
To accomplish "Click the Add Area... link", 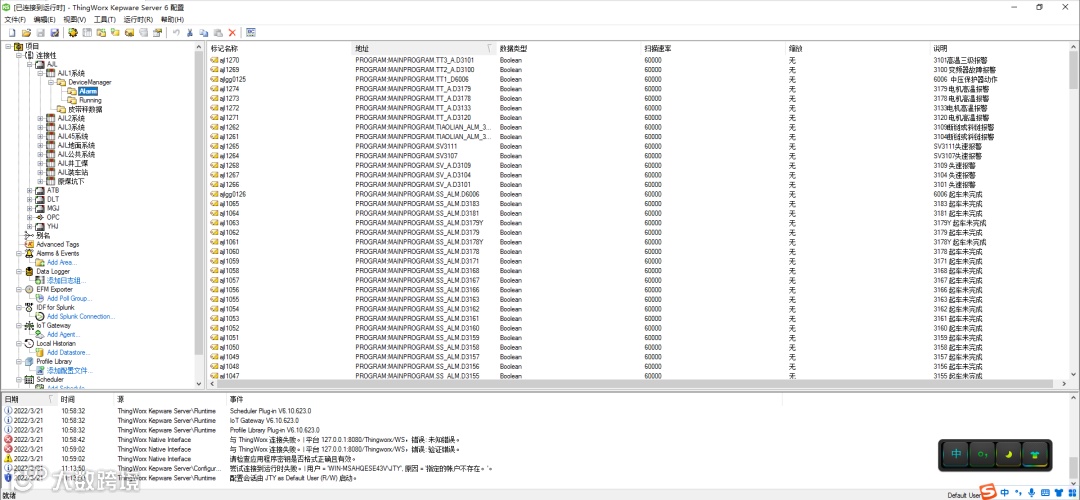I will tap(62, 262).
